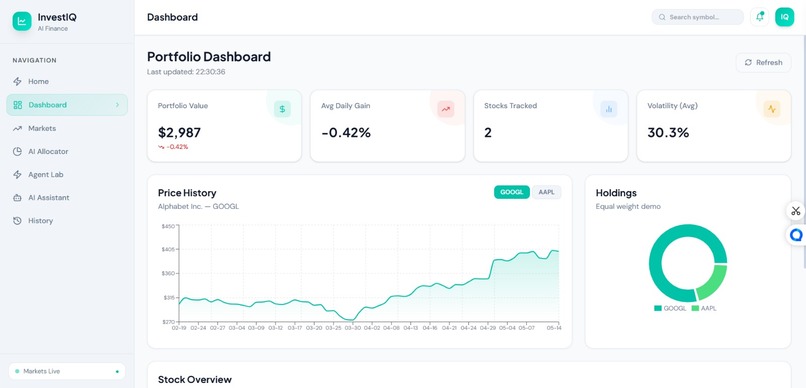Image resolution: width=806 pixels, height=388 pixels.
Task: Click the Portfolio Dashboard heading
Action: point(209,57)
